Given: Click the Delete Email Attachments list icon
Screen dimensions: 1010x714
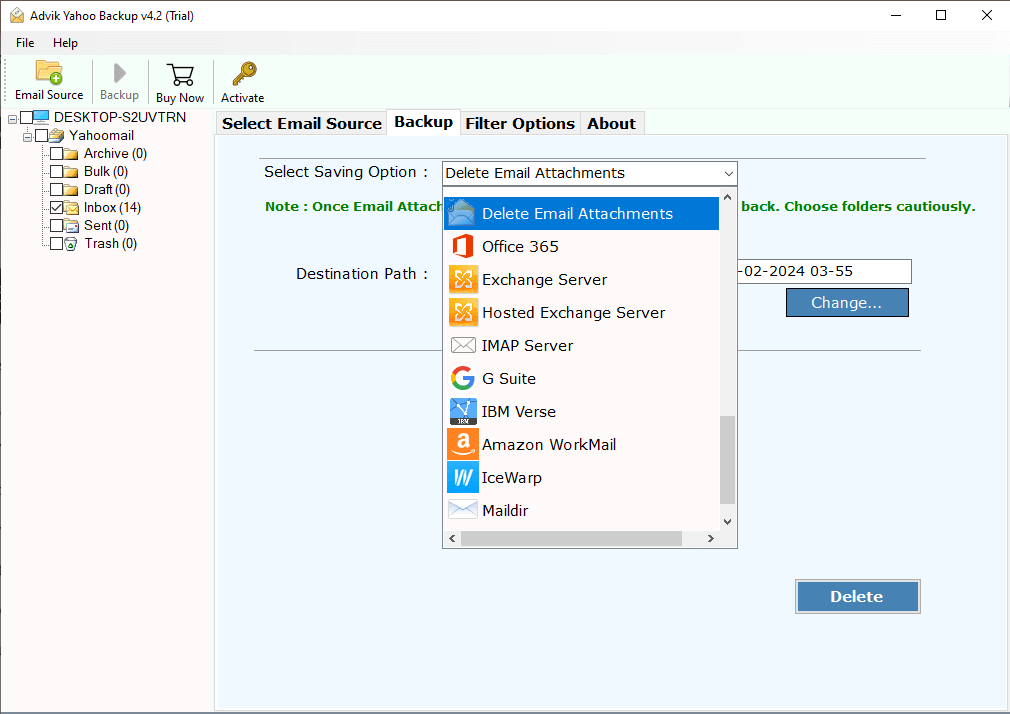Looking at the screenshot, I should tap(461, 213).
